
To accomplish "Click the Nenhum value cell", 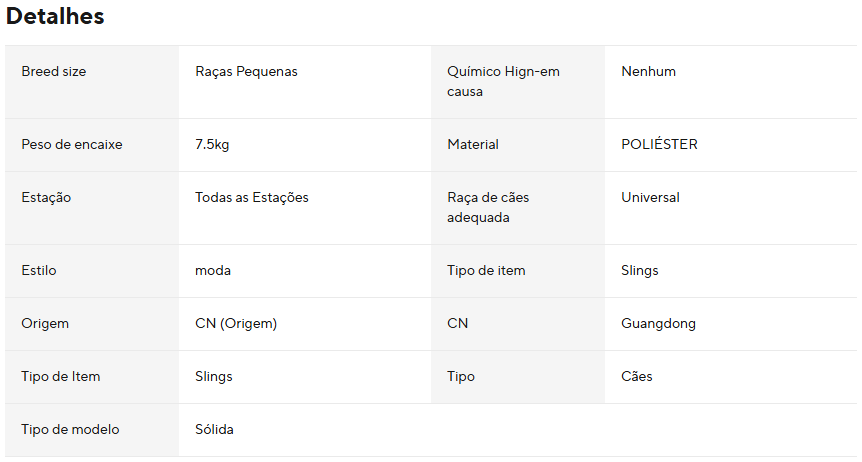I will (731, 82).
